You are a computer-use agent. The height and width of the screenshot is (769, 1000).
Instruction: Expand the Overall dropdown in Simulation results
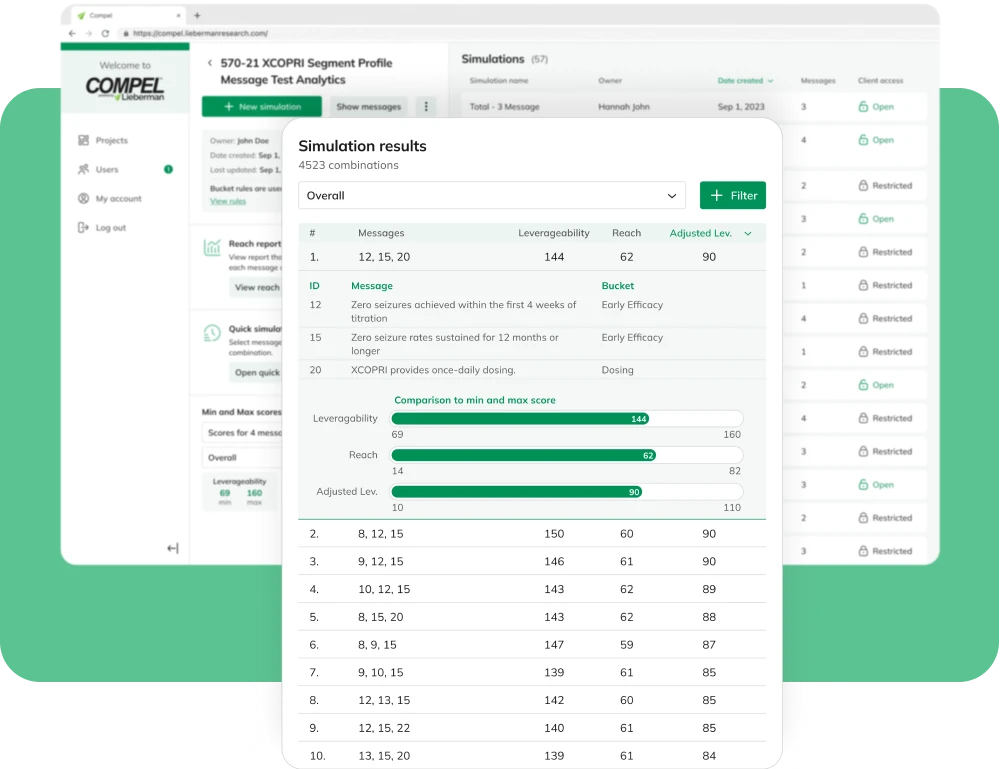coord(492,195)
